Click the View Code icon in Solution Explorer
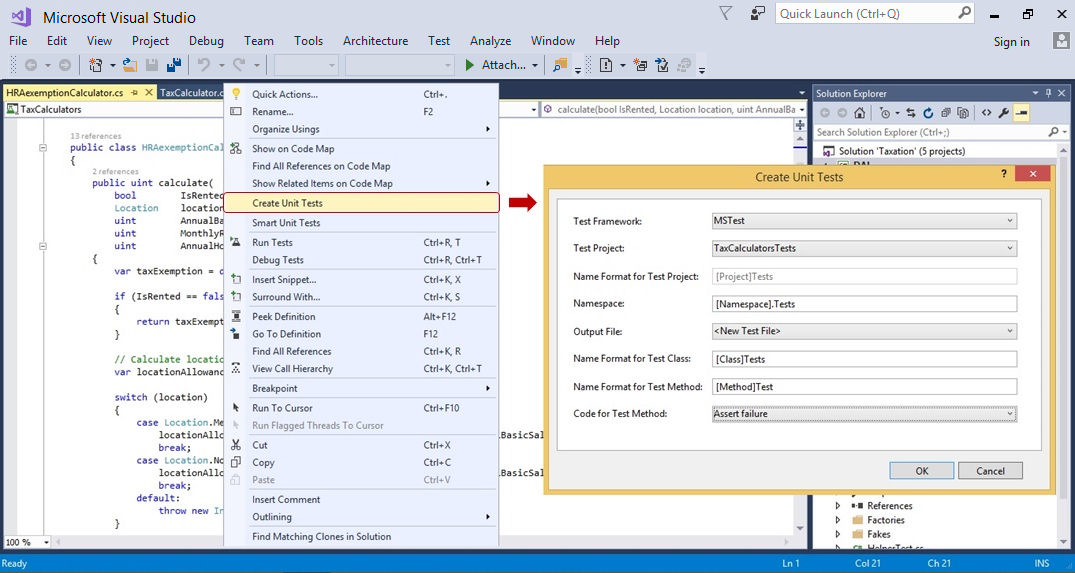 tap(986, 113)
